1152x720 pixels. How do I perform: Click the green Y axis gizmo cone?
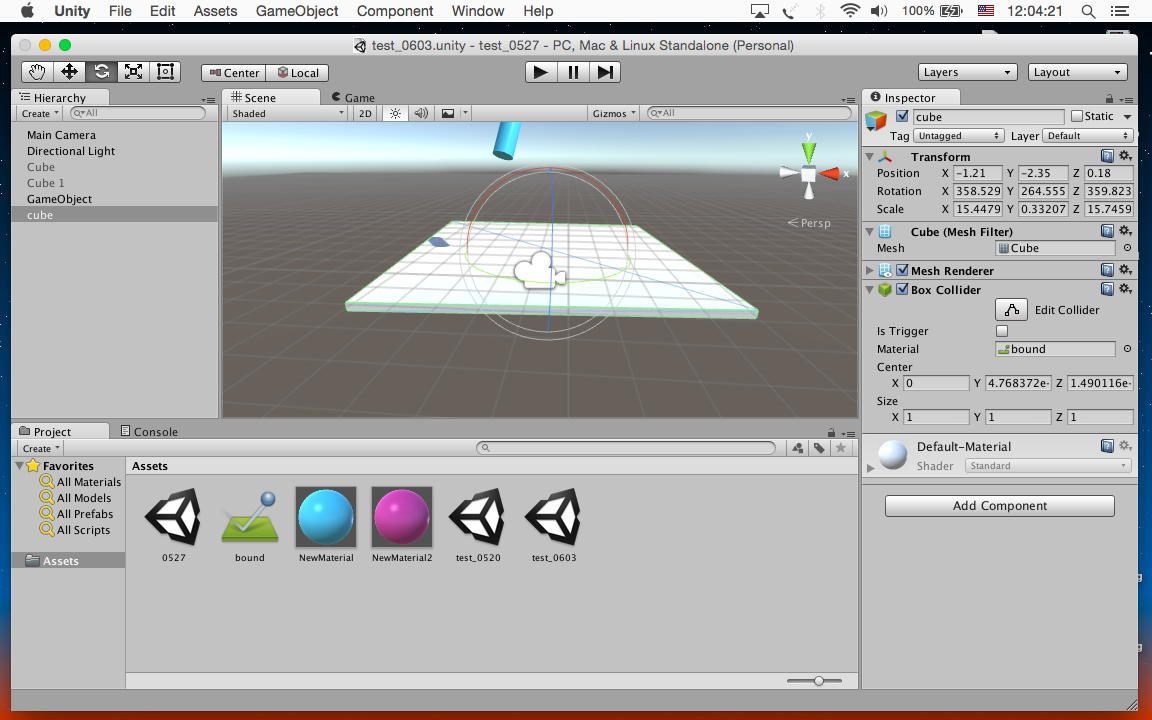[809, 152]
